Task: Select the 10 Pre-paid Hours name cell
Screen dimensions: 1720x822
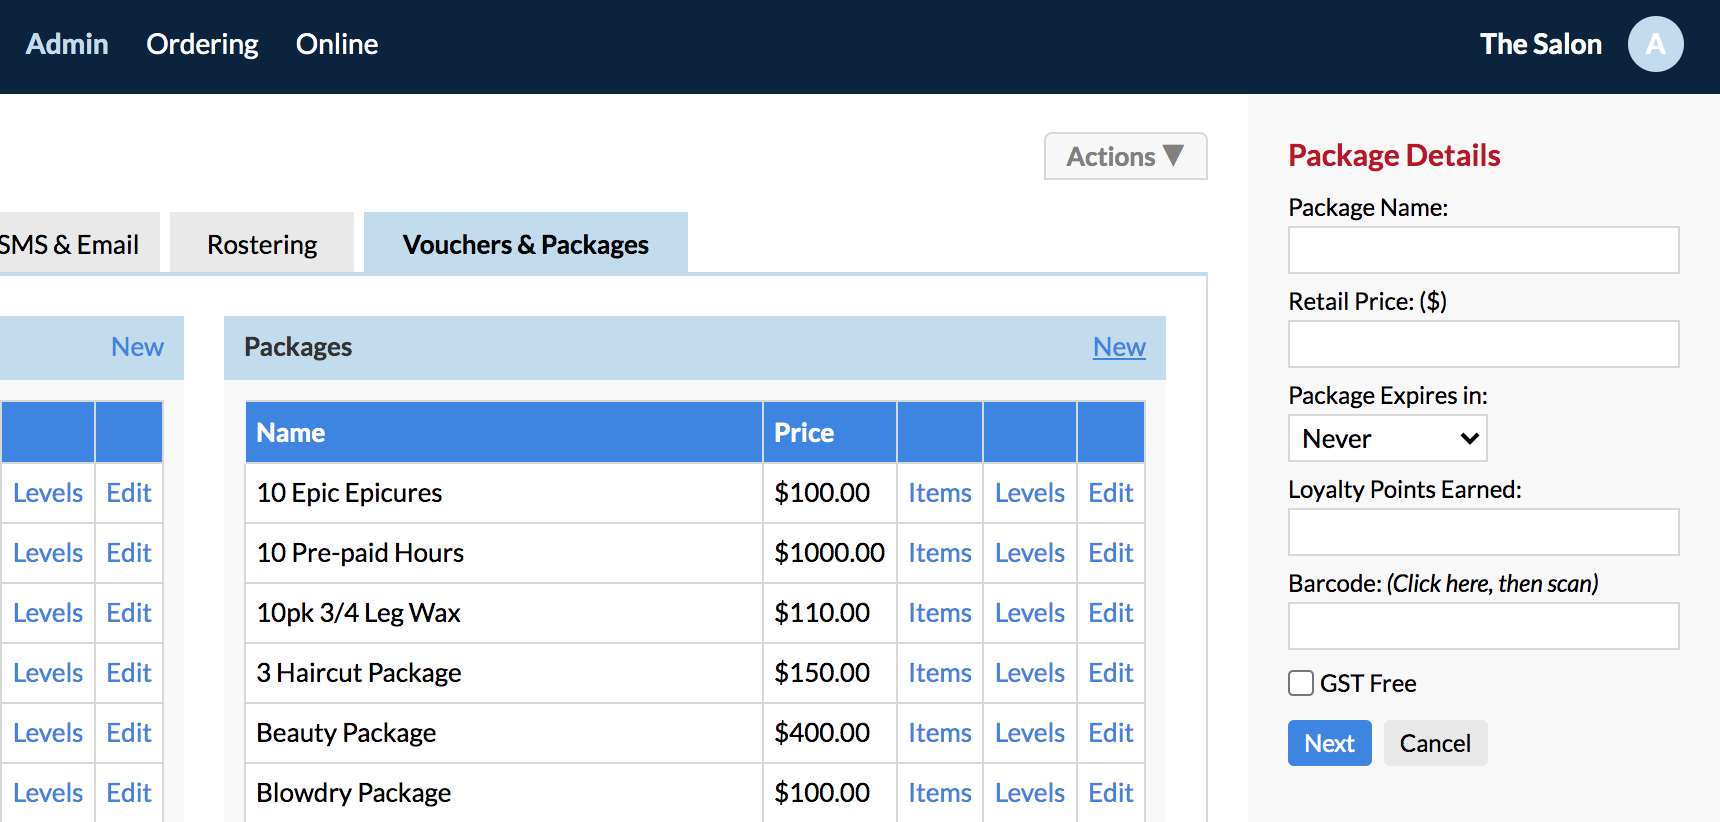Action: [x=504, y=553]
